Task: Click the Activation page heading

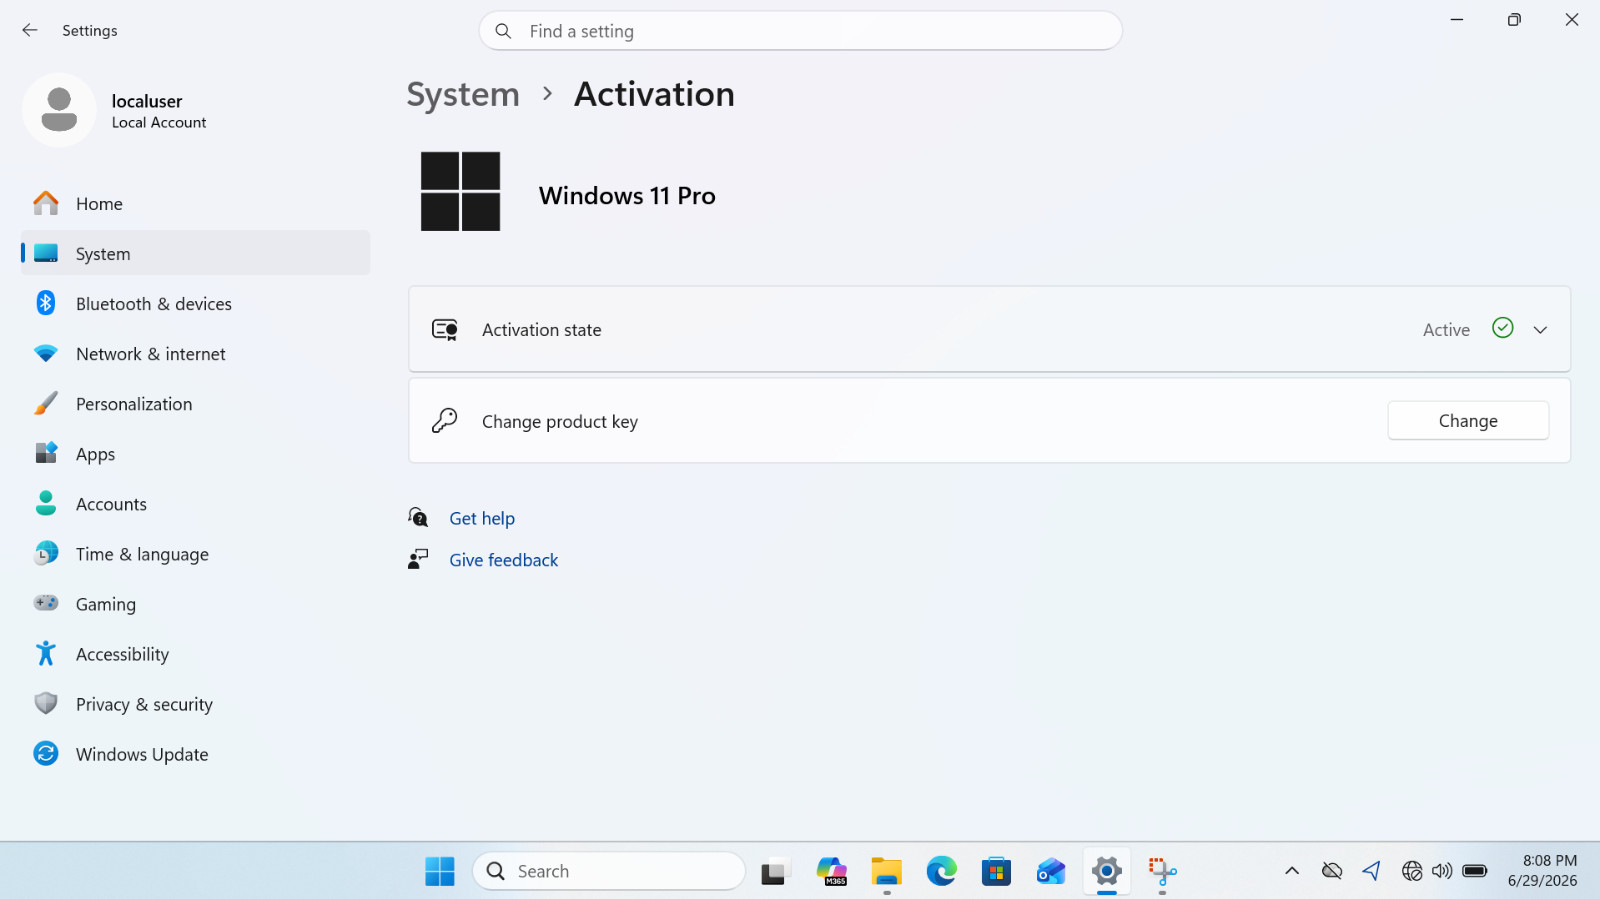Action: pyautogui.click(x=654, y=94)
